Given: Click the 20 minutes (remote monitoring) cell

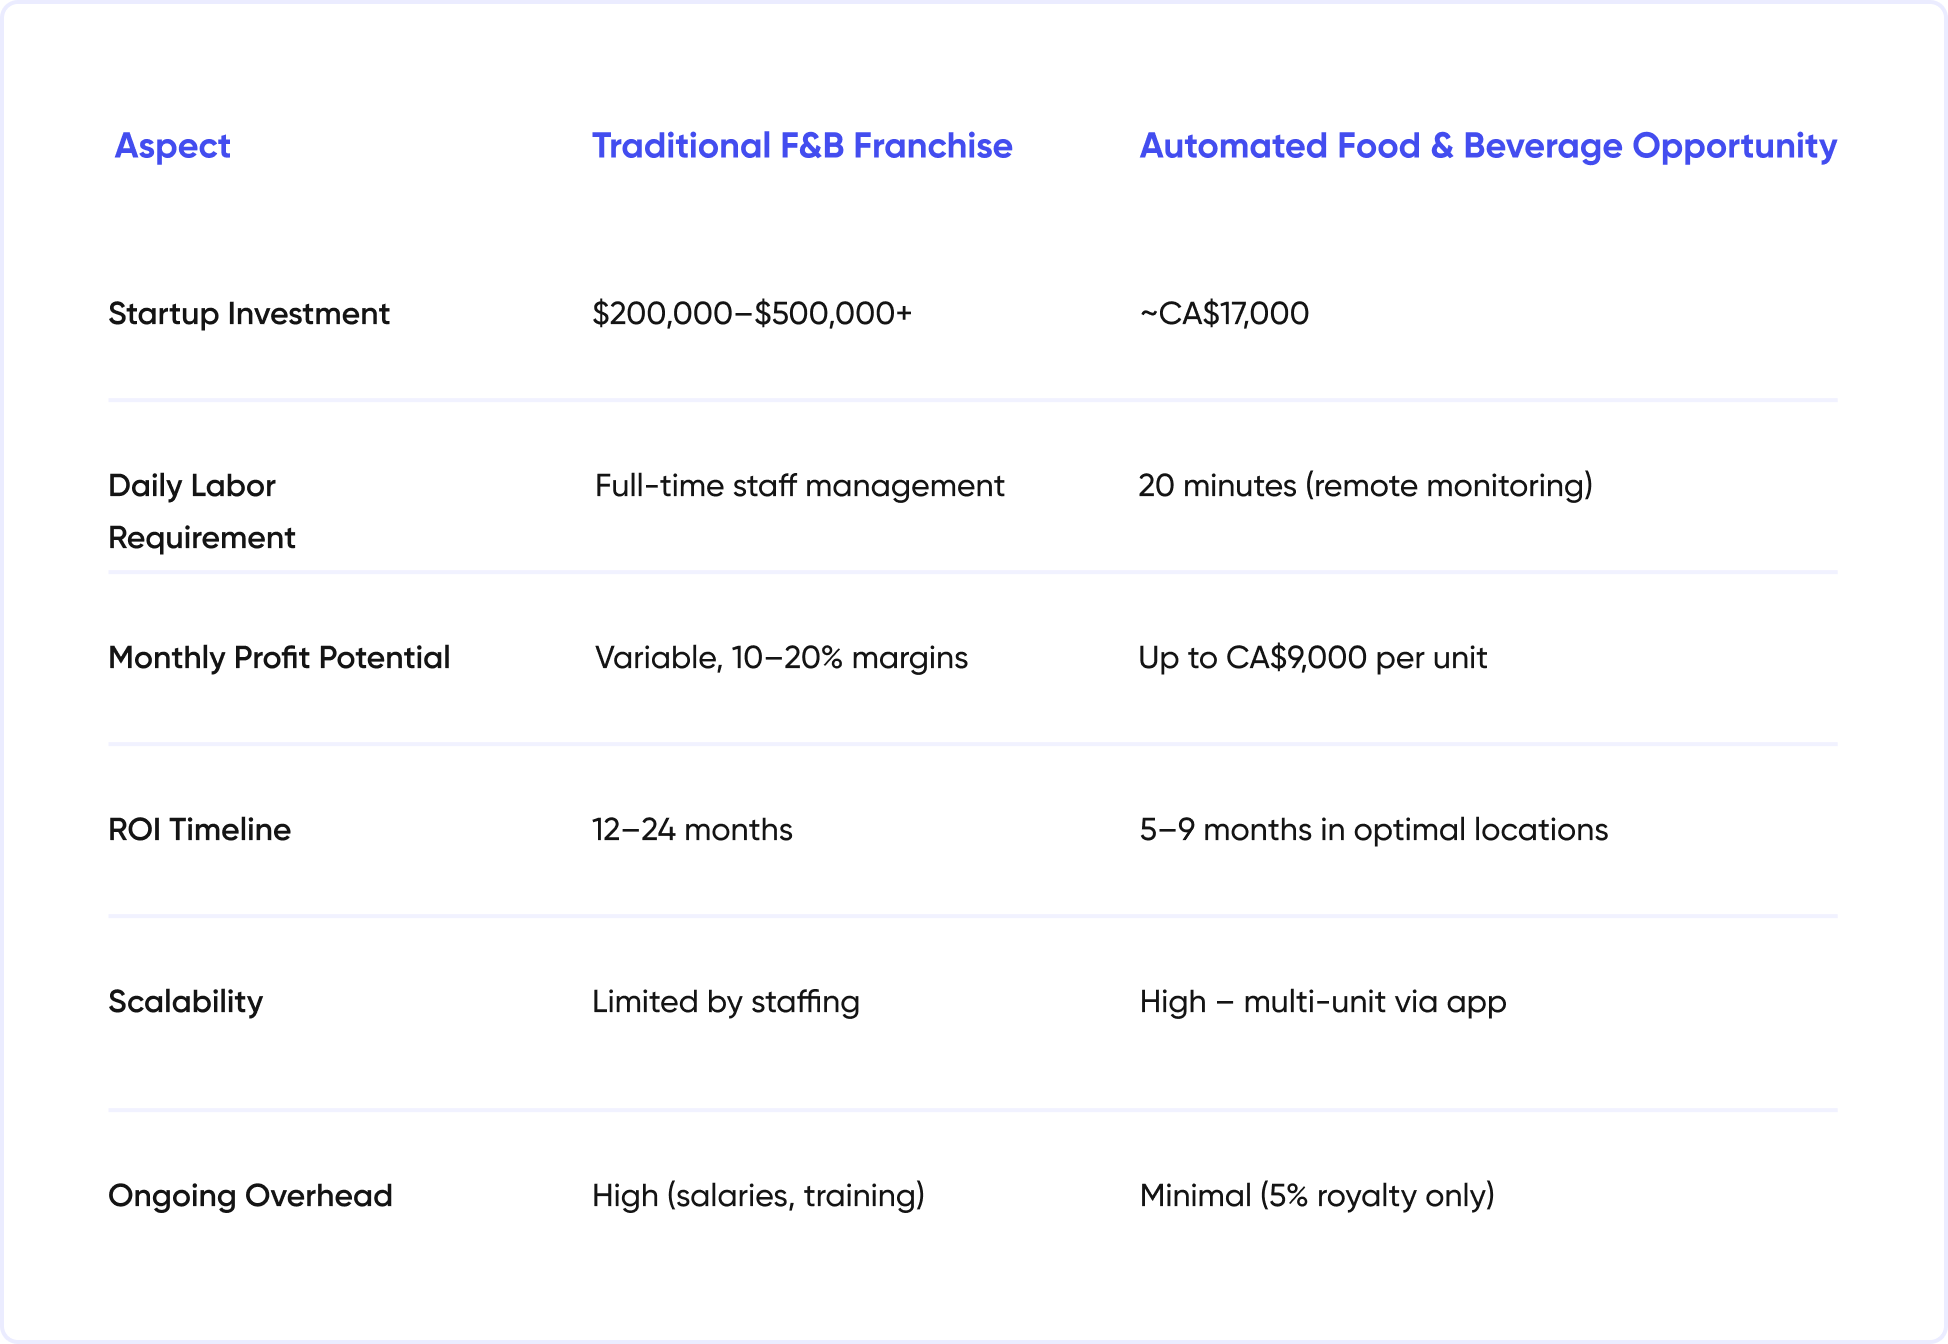Looking at the screenshot, I should point(1365,486).
